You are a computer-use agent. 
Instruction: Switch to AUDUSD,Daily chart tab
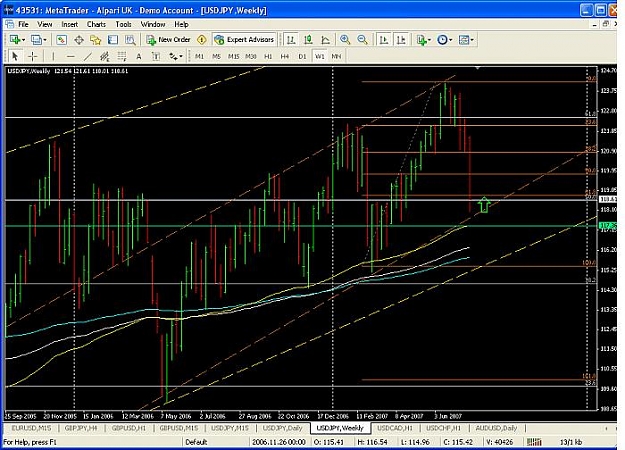pyautogui.click(x=496, y=428)
